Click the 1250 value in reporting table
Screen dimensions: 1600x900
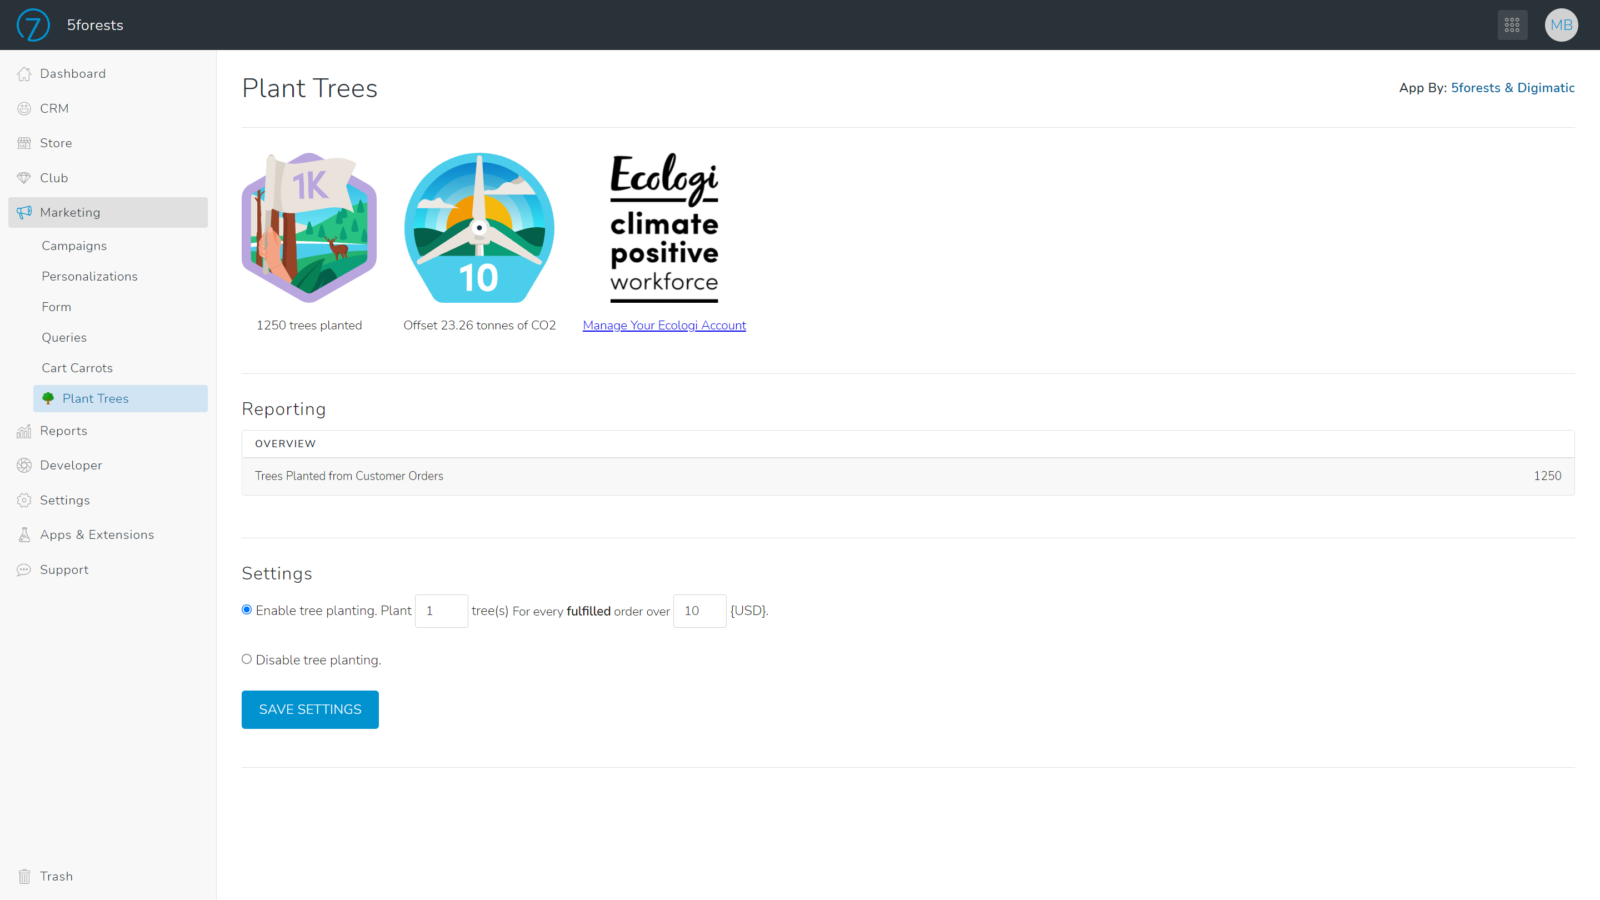[1547, 476]
